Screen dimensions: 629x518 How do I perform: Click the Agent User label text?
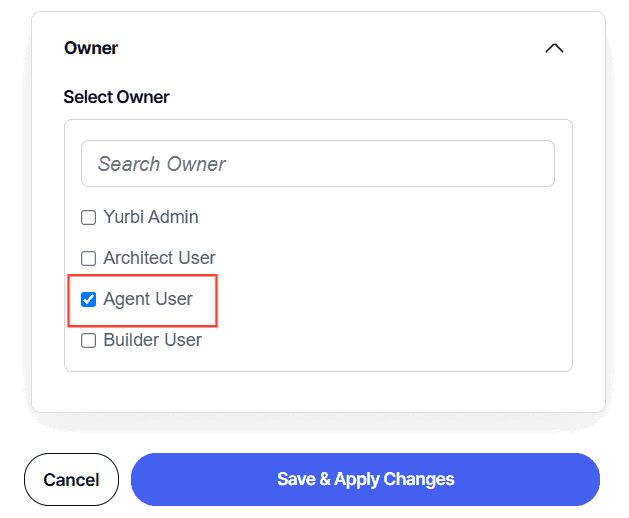[148, 299]
